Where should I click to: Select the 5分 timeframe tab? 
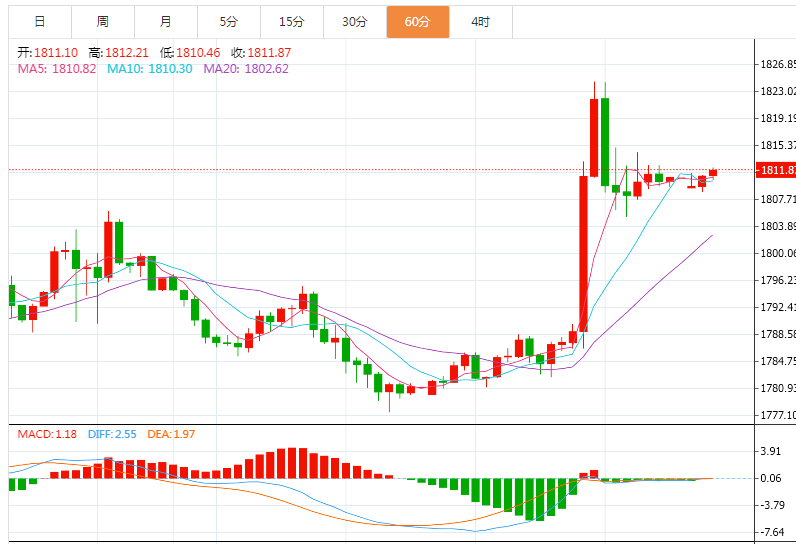pos(229,22)
